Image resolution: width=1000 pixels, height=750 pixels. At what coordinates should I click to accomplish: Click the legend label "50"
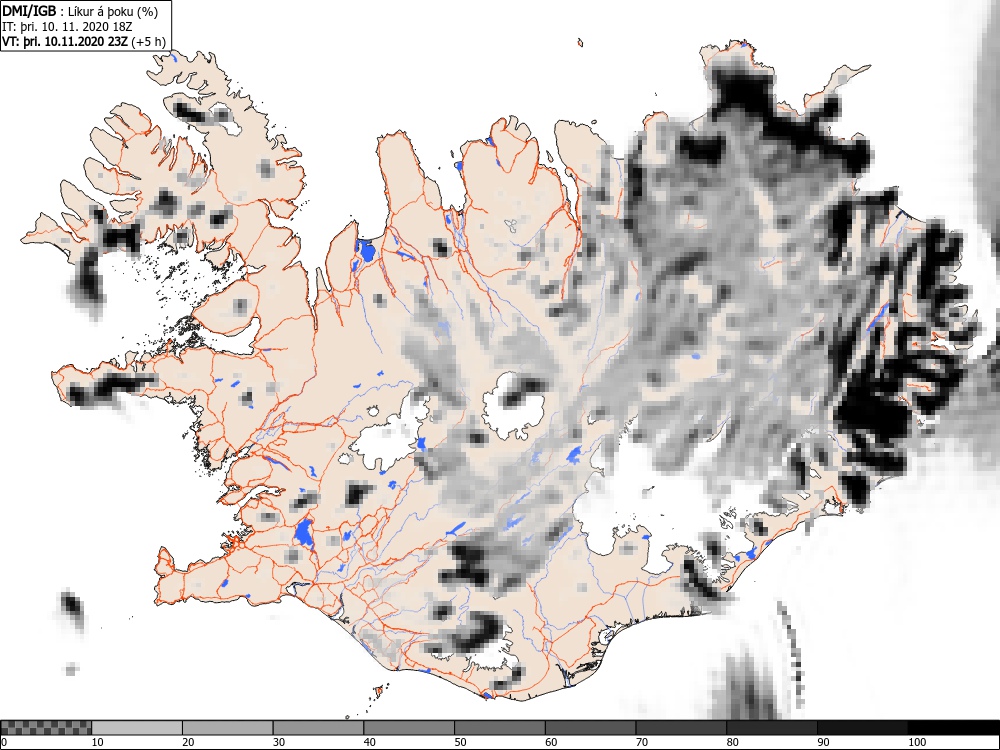tap(460, 742)
